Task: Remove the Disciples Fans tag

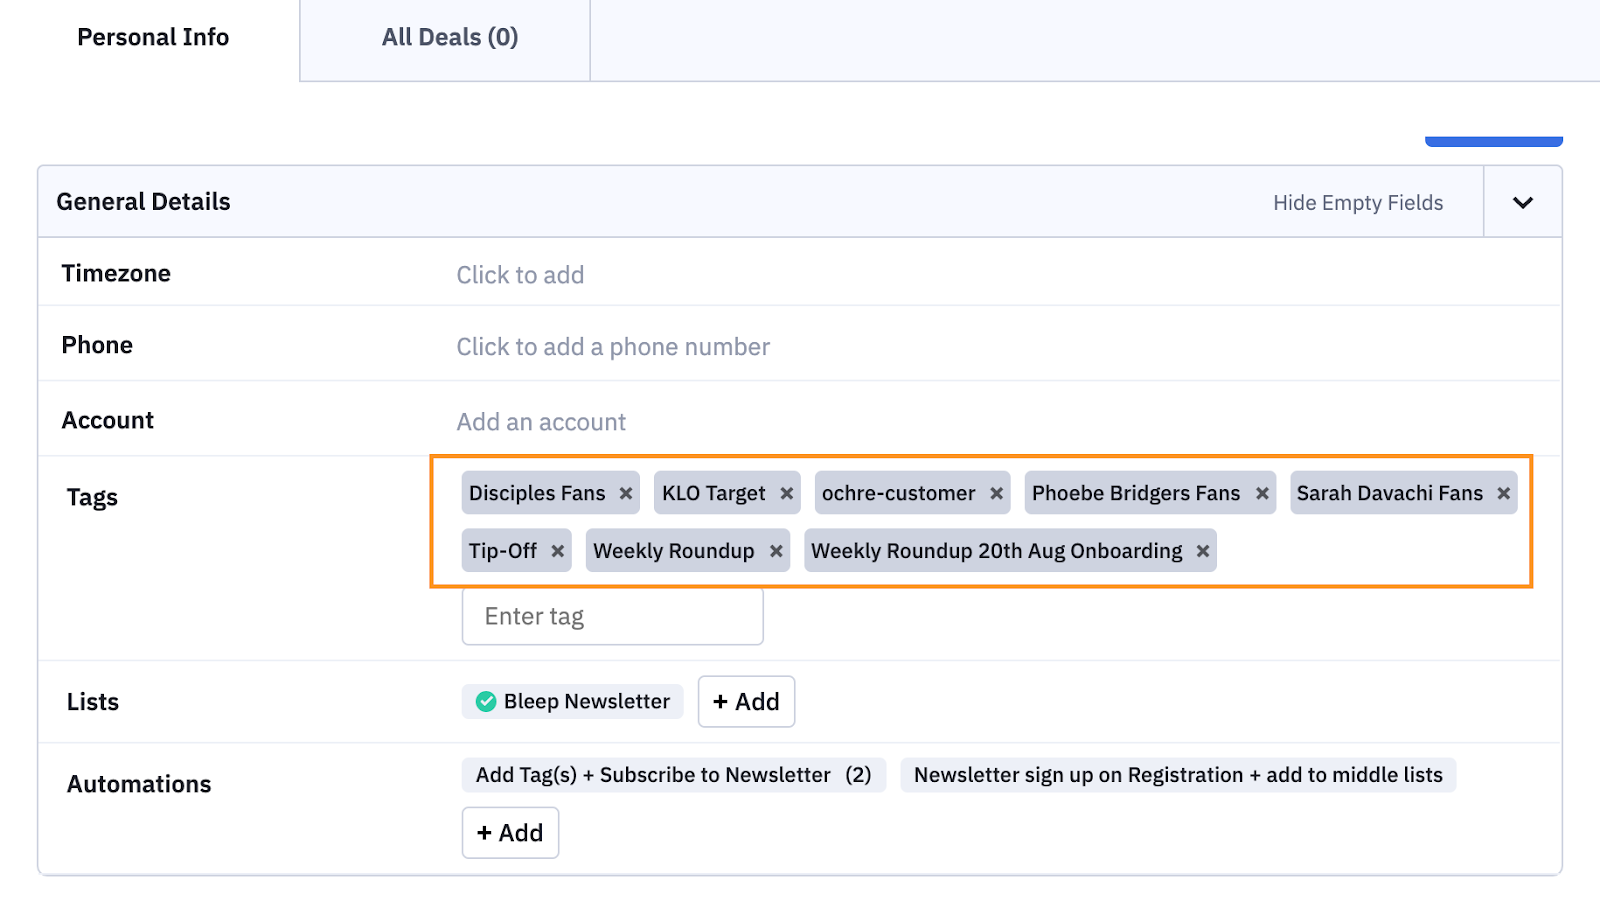Action: click(625, 493)
